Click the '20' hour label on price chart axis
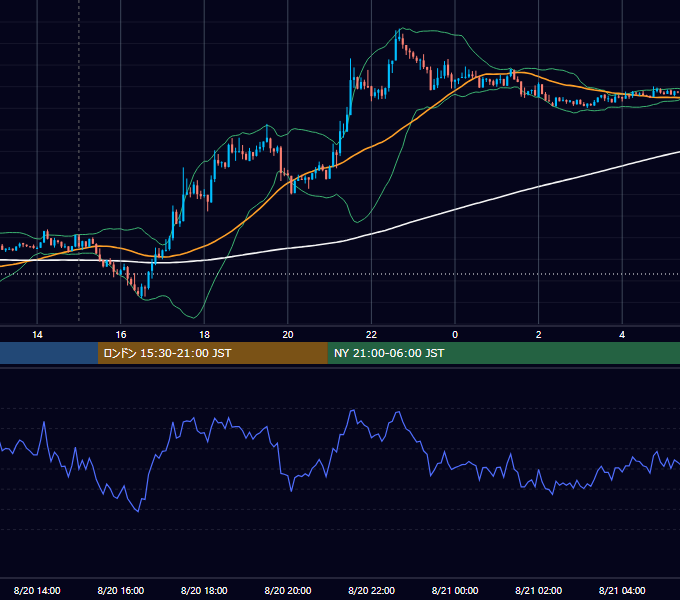680x600 pixels. tap(288, 335)
